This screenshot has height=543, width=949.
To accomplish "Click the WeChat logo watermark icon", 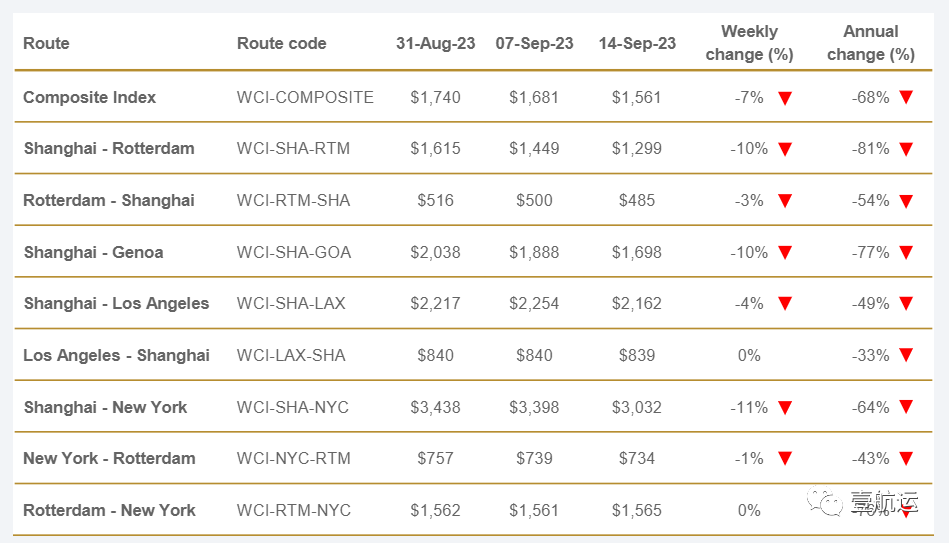I will pyautogui.click(x=824, y=502).
